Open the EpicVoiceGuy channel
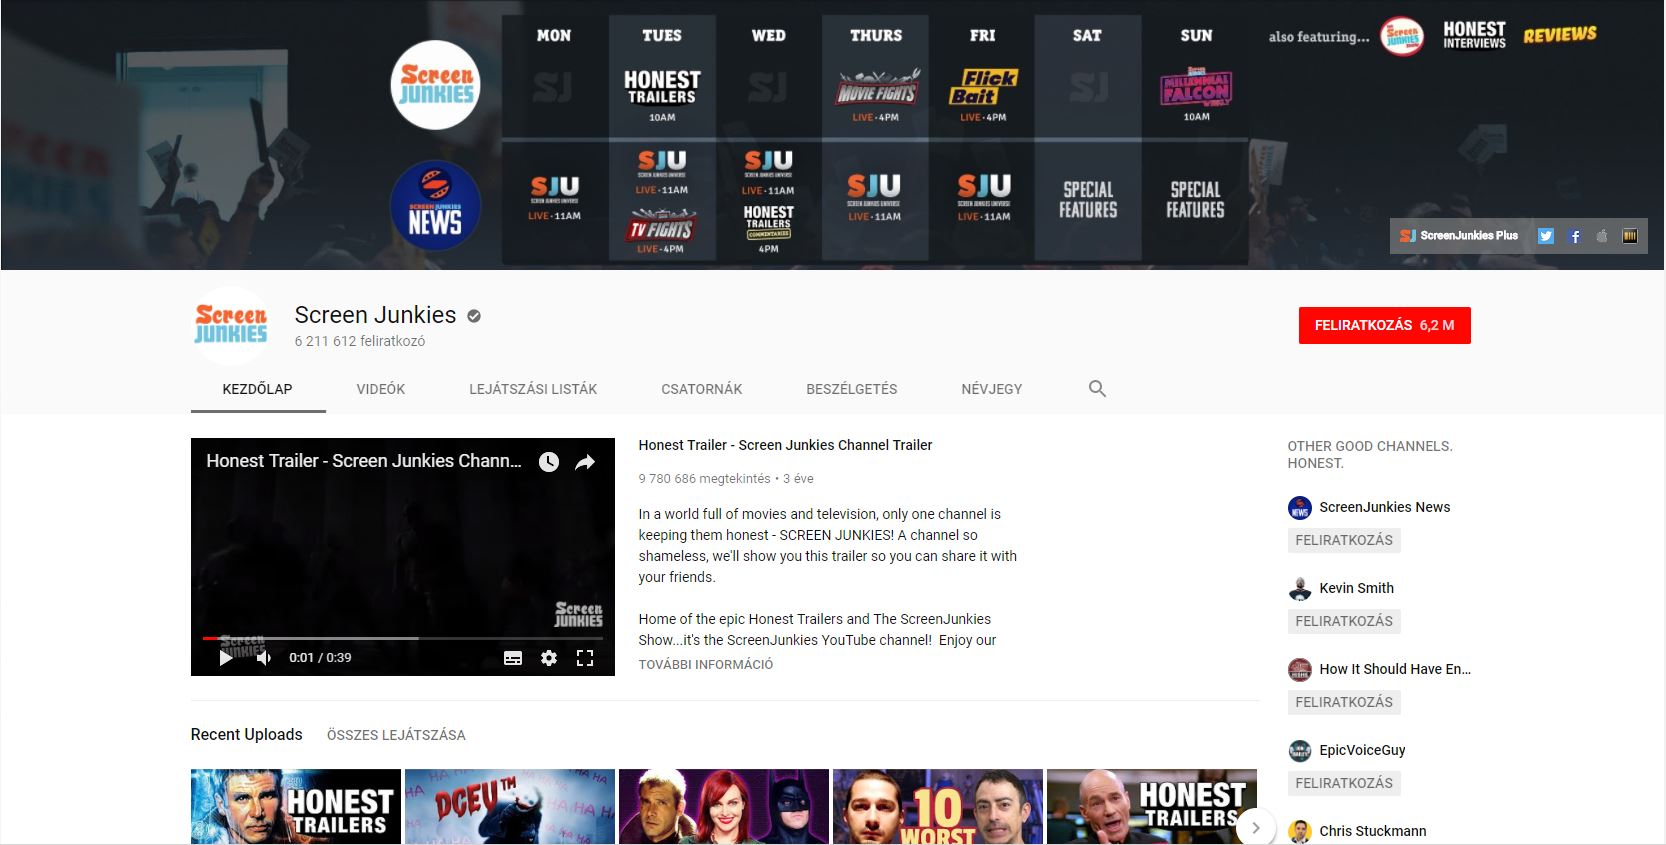Screen dimensions: 1666x845 [x=1362, y=750]
